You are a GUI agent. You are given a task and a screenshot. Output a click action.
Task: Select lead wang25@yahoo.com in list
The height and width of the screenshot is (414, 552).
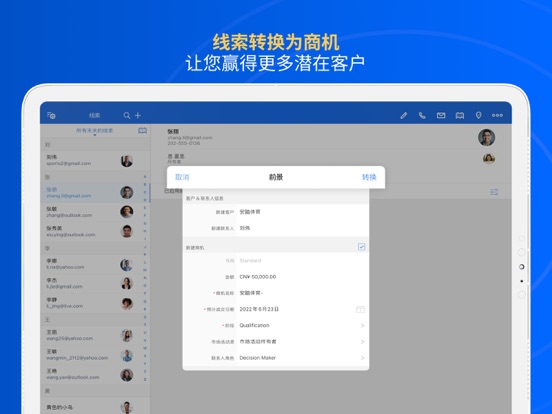point(95,335)
